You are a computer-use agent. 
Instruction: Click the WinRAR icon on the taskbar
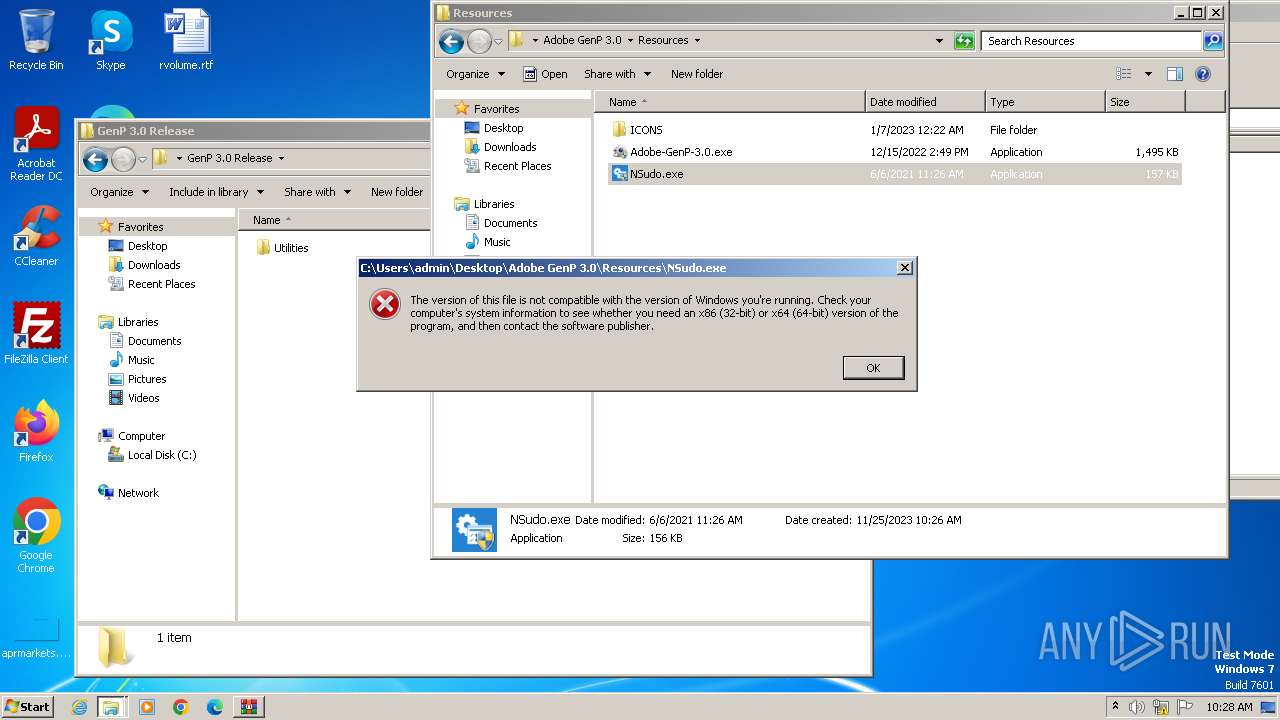[x=249, y=707]
